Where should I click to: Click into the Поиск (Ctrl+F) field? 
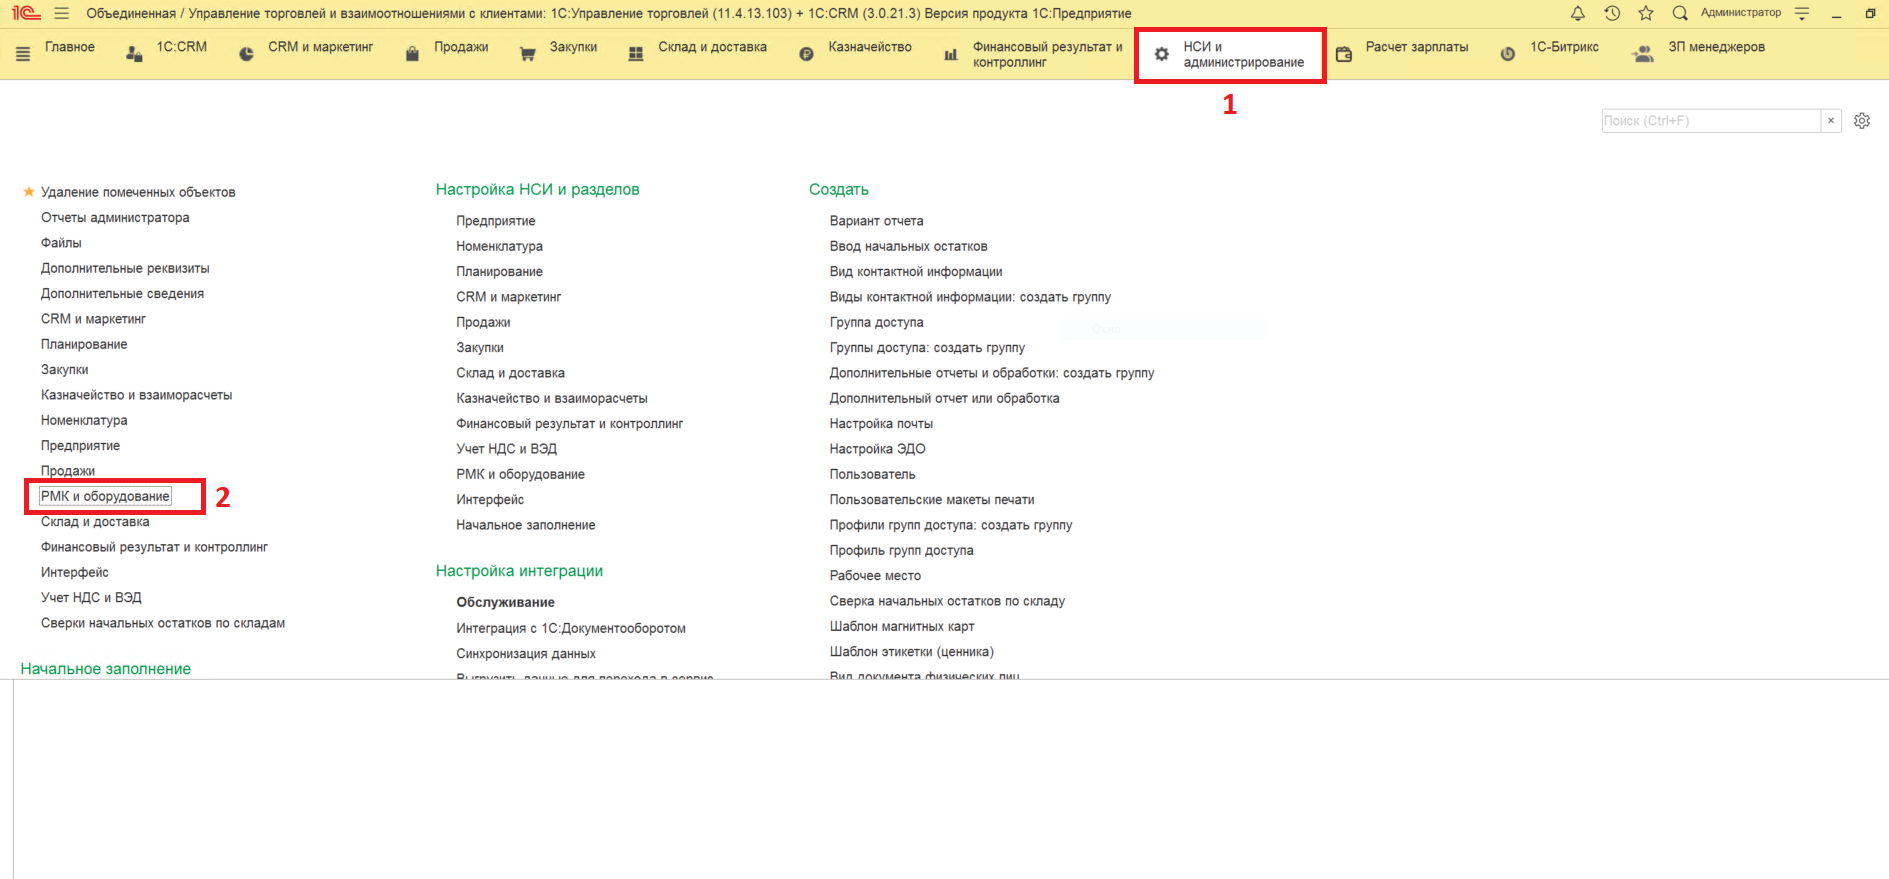(1710, 121)
